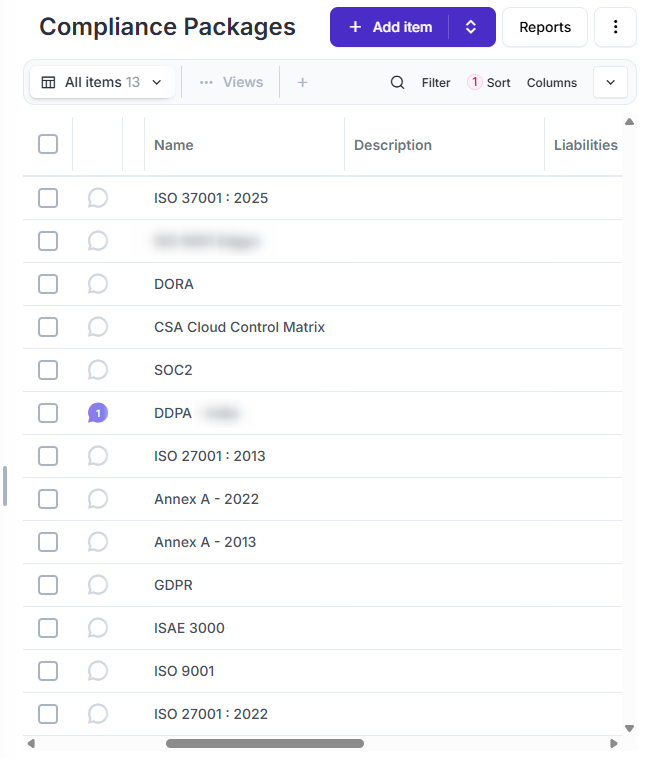Open comment bubble for GDPR row
The width and height of the screenshot is (655, 759).
click(x=97, y=585)
